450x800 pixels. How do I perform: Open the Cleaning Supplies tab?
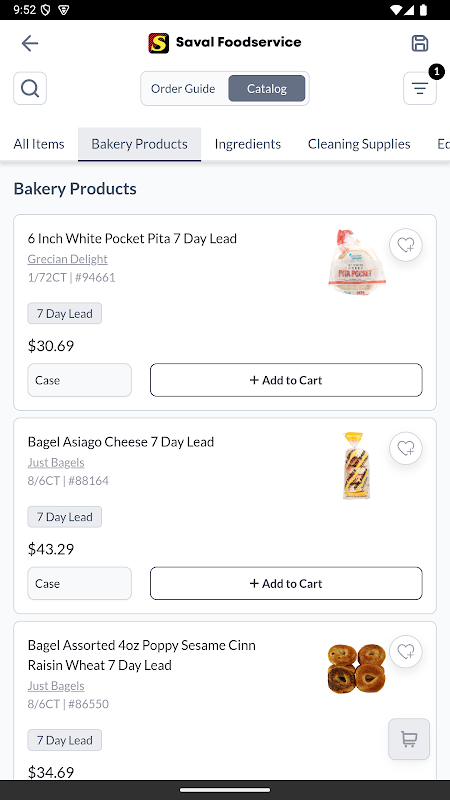coord(359,144)
